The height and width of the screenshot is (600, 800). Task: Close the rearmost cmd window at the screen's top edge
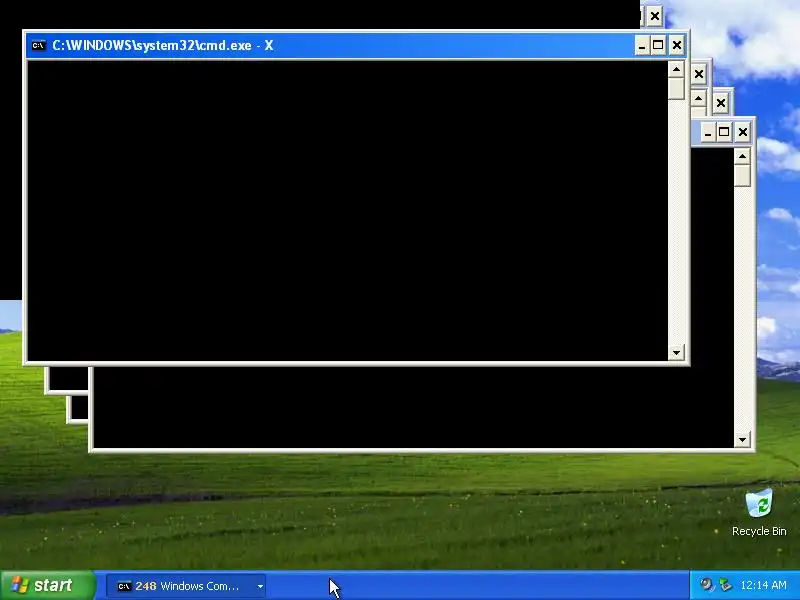(655, 16)
